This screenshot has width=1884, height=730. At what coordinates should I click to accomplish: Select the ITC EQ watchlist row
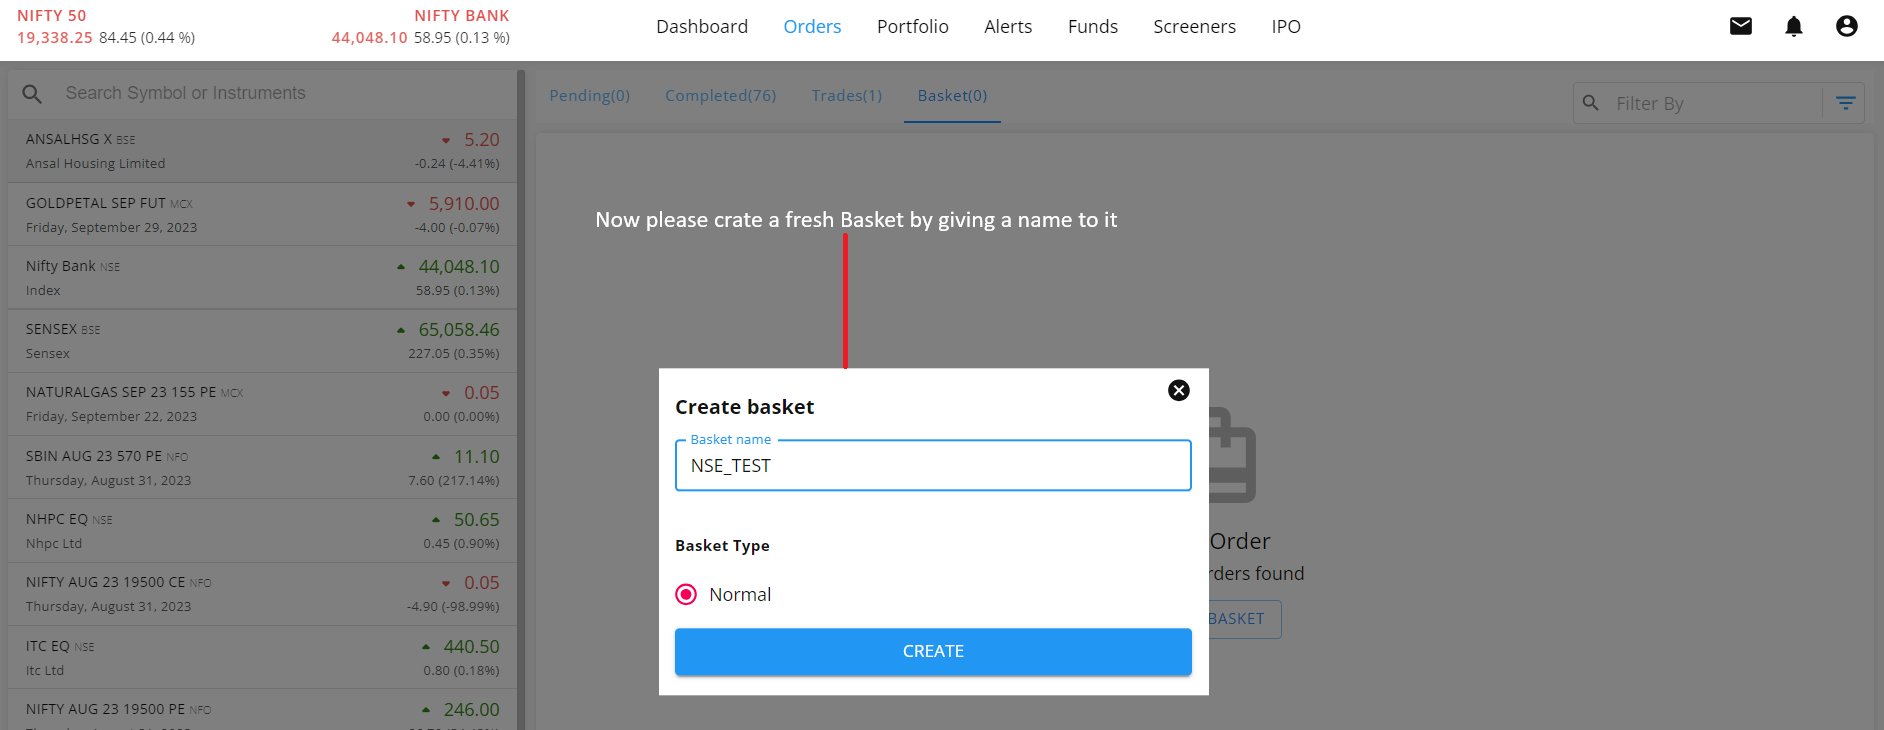[x=262, y=658]
